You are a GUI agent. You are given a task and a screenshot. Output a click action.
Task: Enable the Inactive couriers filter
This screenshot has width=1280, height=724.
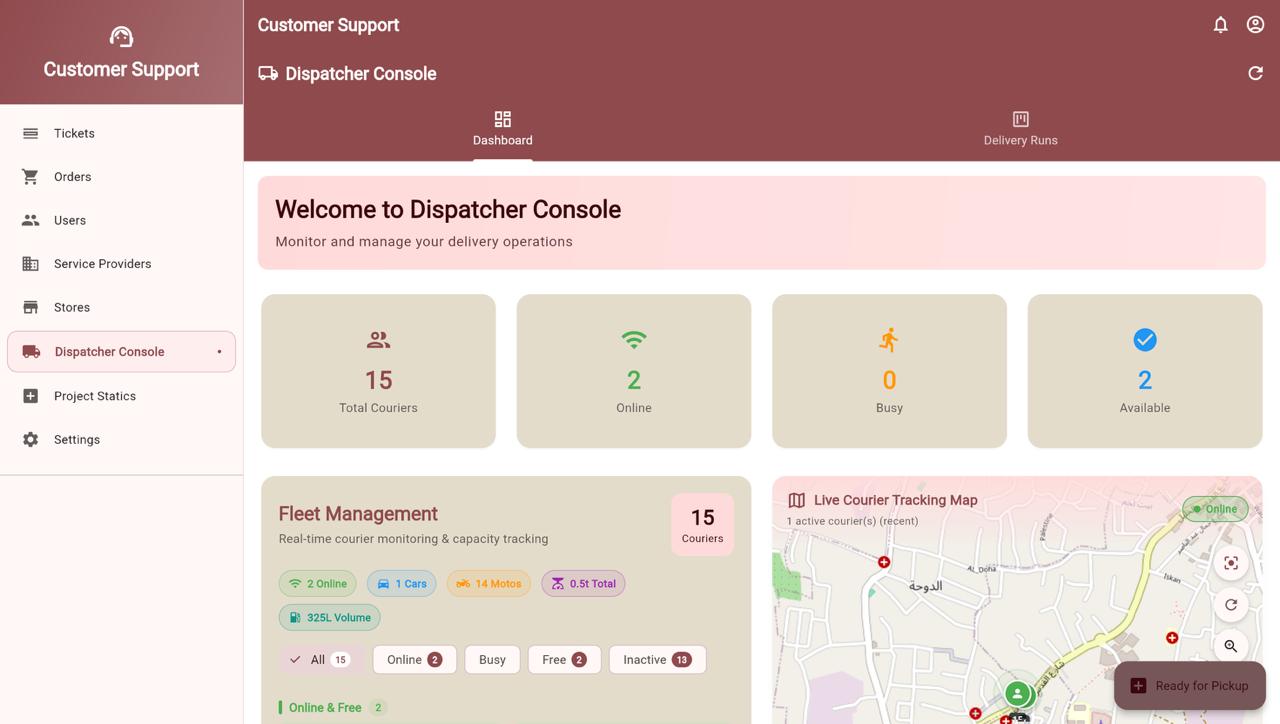coord(657,659)
